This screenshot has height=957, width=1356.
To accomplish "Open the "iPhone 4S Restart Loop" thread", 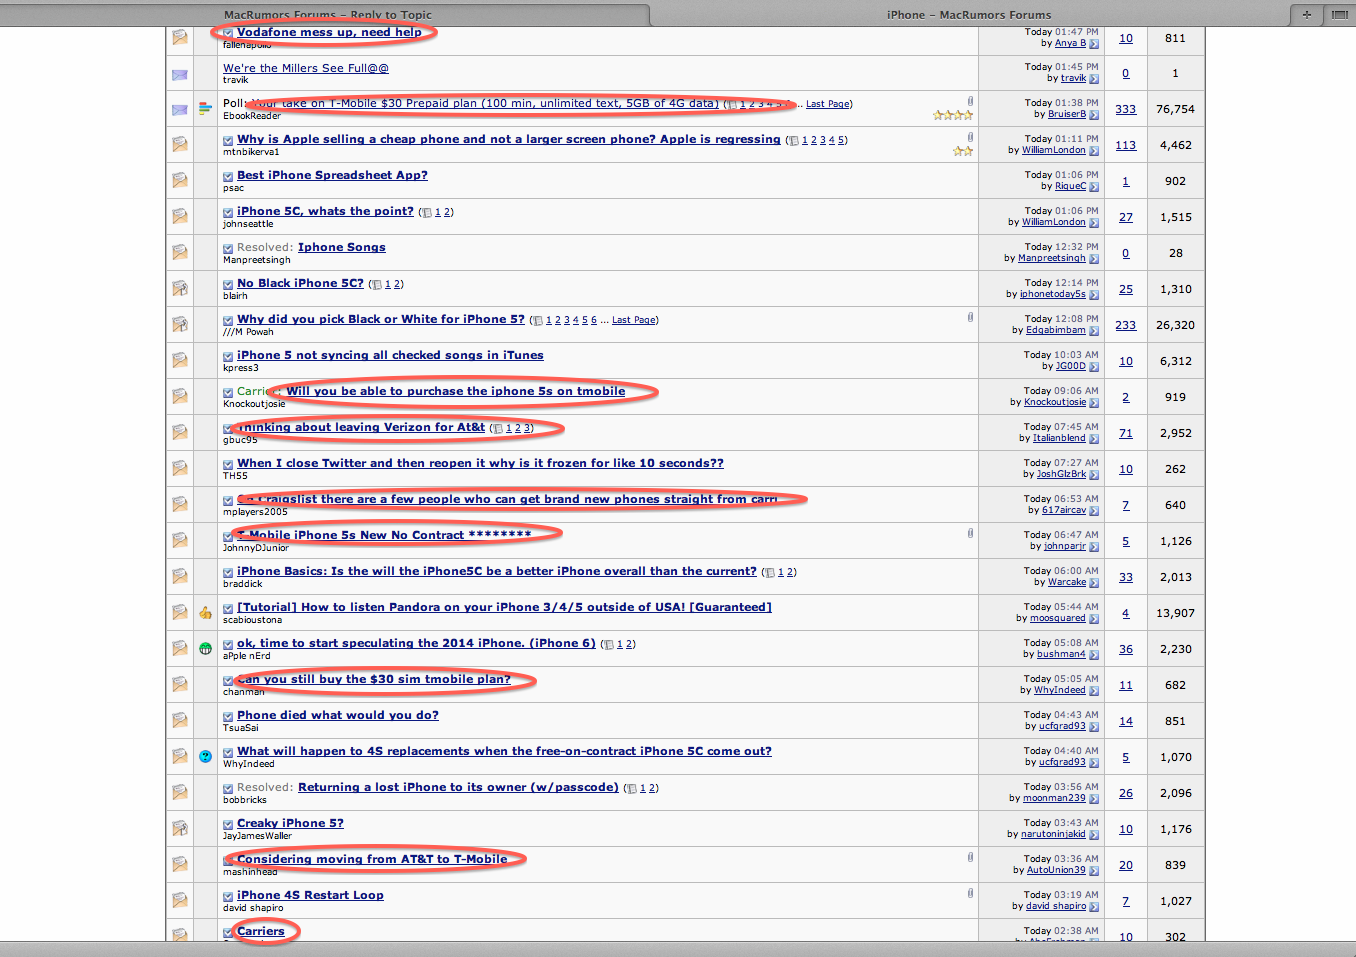I will 310,895.
